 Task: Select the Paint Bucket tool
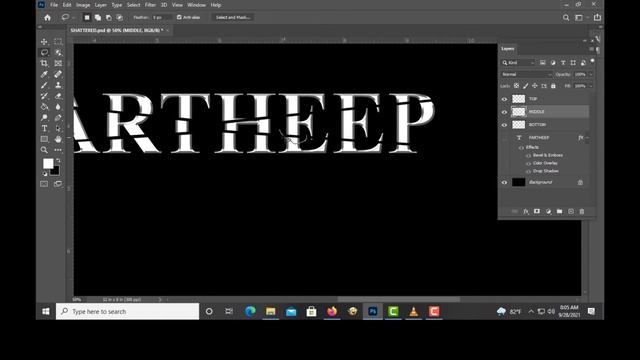coord(44,107)
